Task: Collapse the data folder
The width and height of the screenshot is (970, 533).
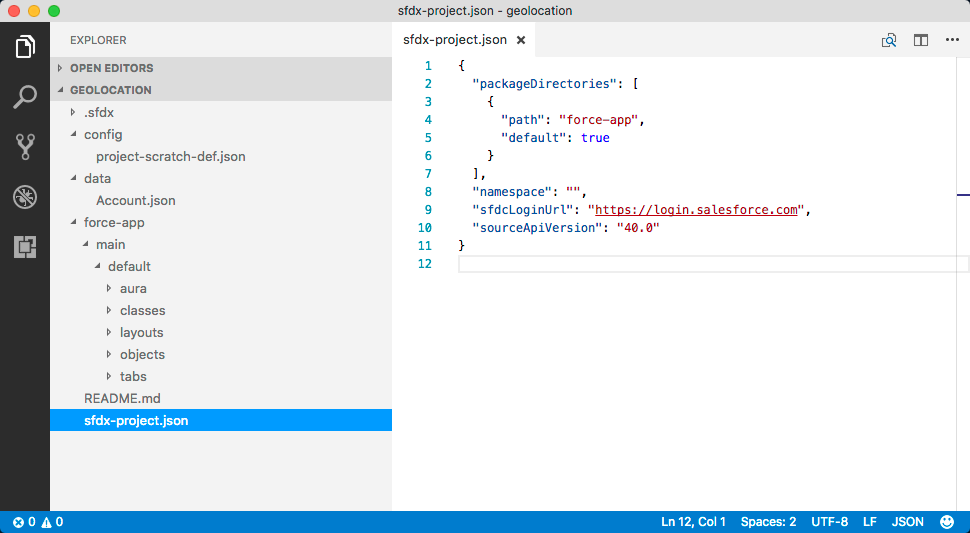Action: [74, 178]
